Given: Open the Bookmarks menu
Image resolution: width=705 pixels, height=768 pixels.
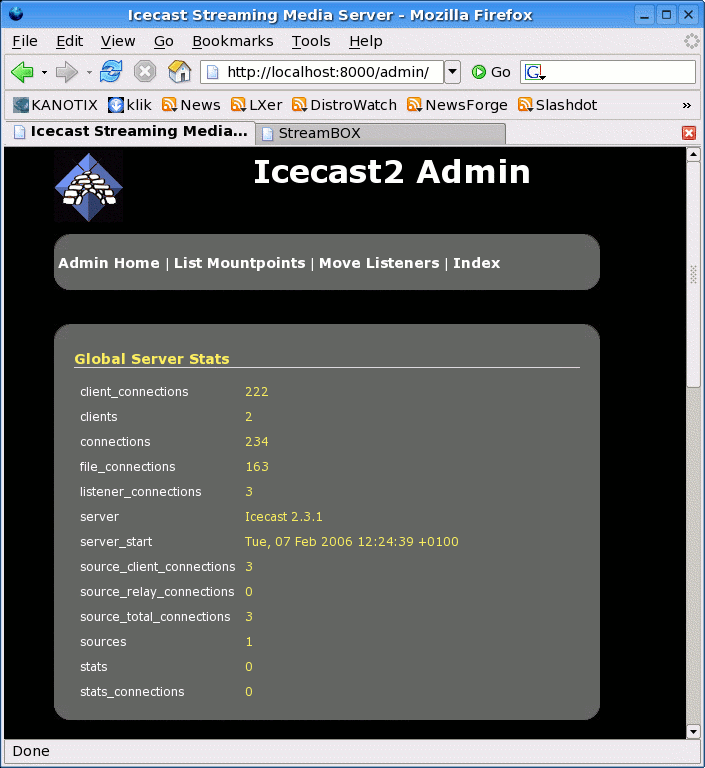Looking at the screenshot, I should click(x=233, y=41).
